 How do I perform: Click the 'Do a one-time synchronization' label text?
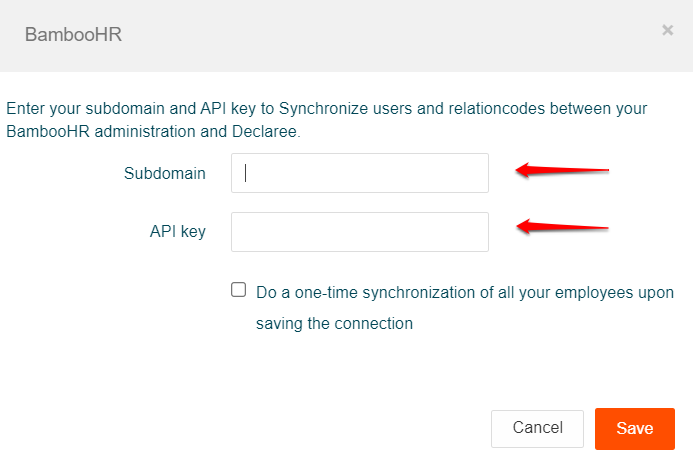(x=465, y=292)
